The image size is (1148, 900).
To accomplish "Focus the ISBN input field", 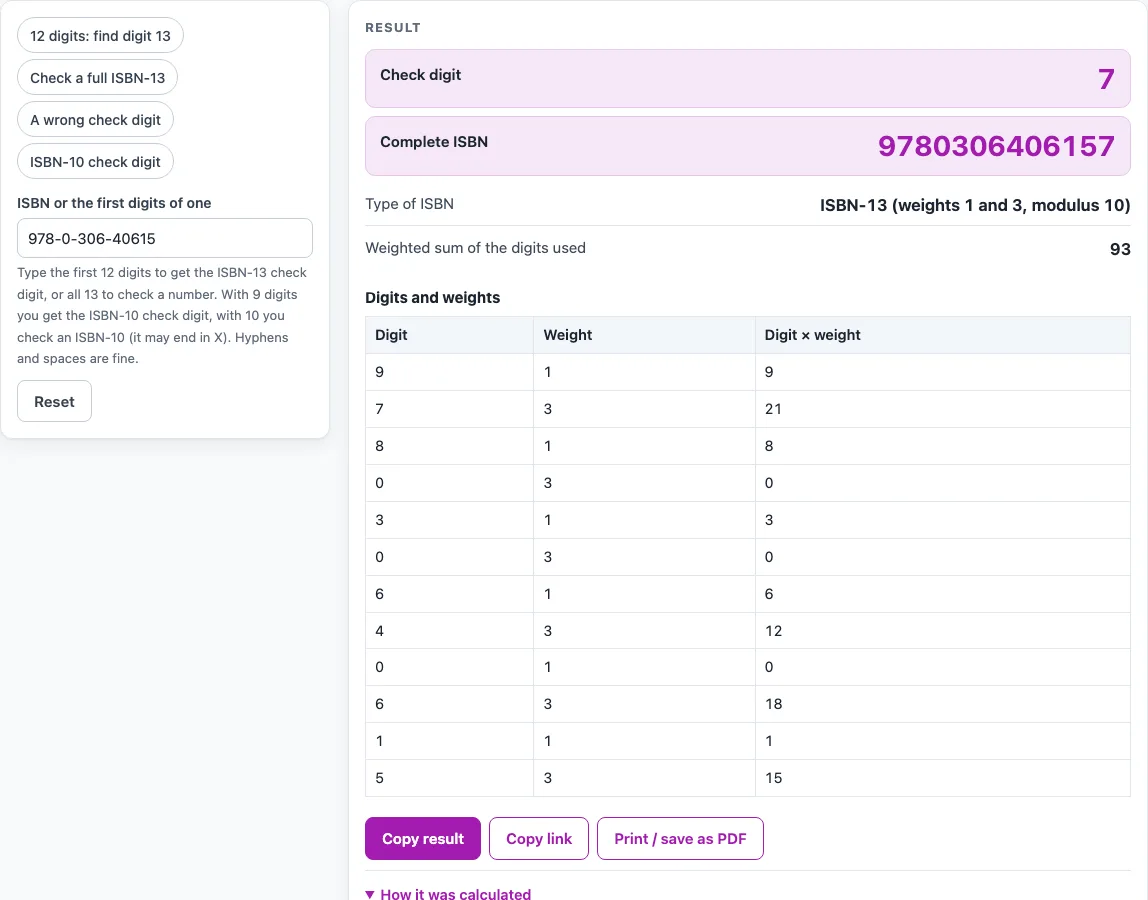I will [x=165, y=238].
